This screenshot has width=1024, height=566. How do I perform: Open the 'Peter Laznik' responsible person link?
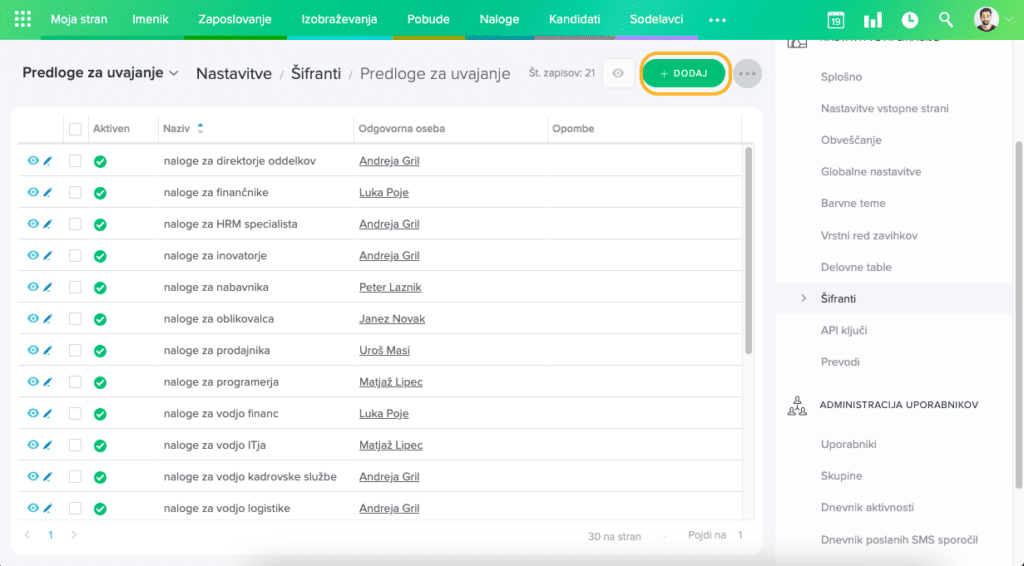[390, 287]
